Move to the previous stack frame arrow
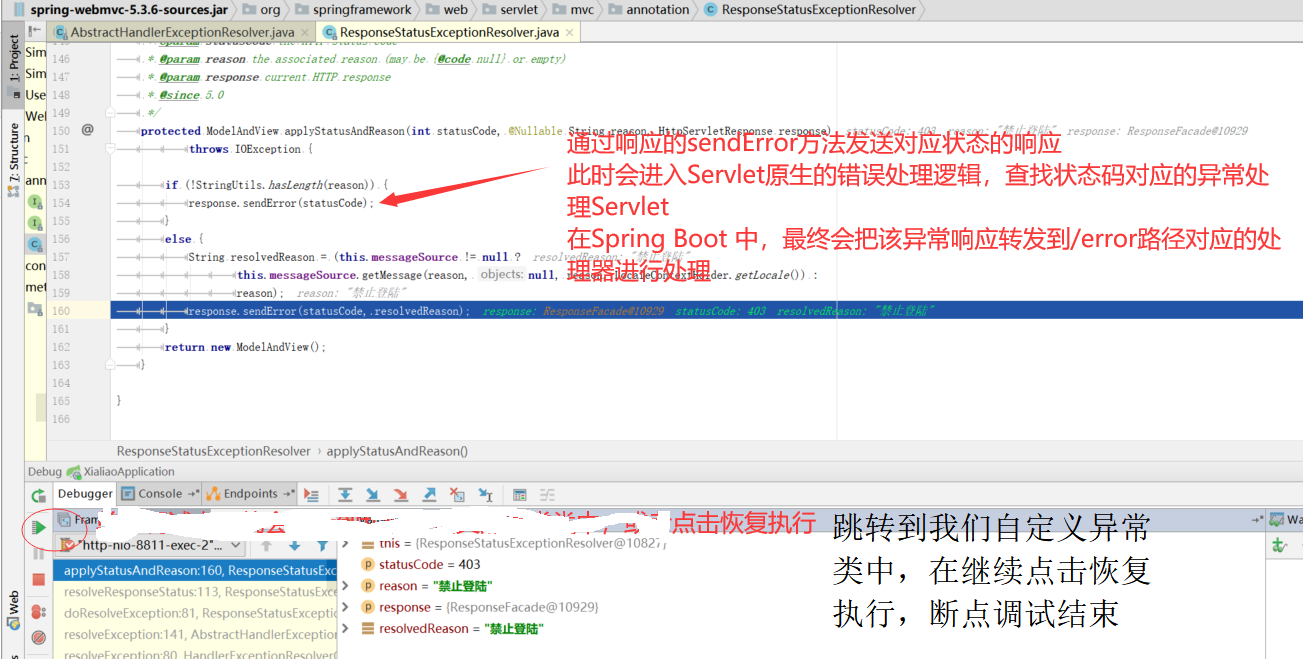 (x=267, y=546)
